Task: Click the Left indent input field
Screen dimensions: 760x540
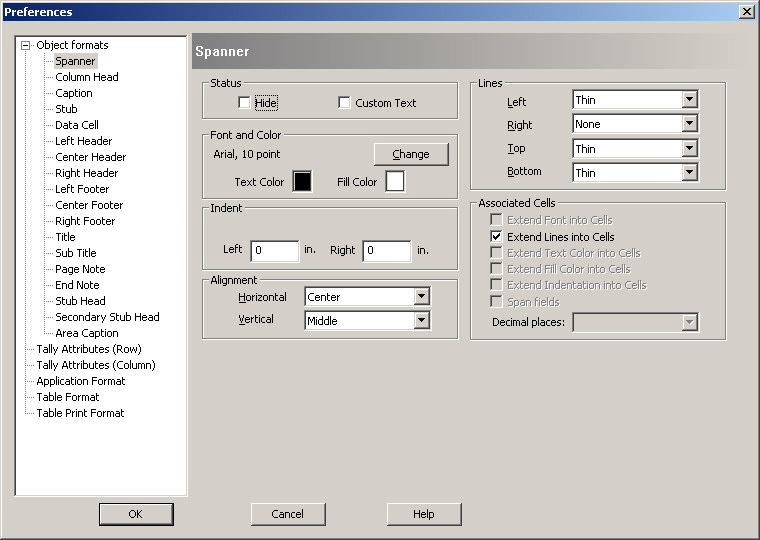Action: tap(274, 250)
